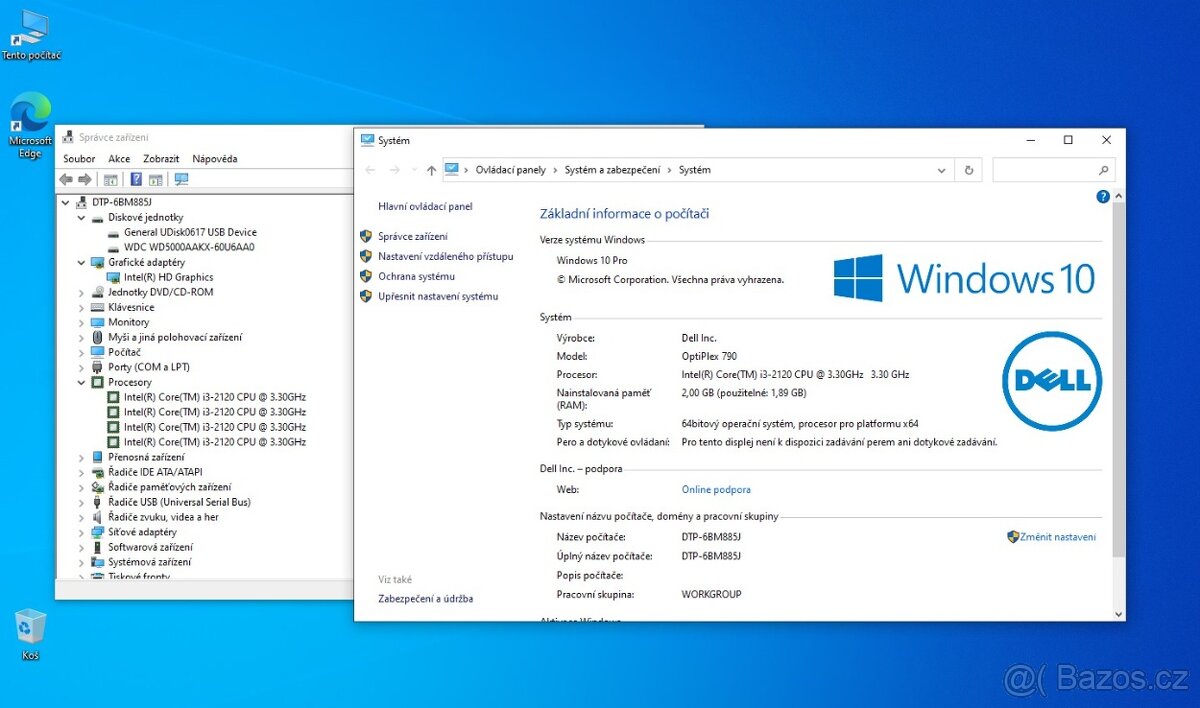Click the System window scrollbar up arrow

tap(1119, 195)
